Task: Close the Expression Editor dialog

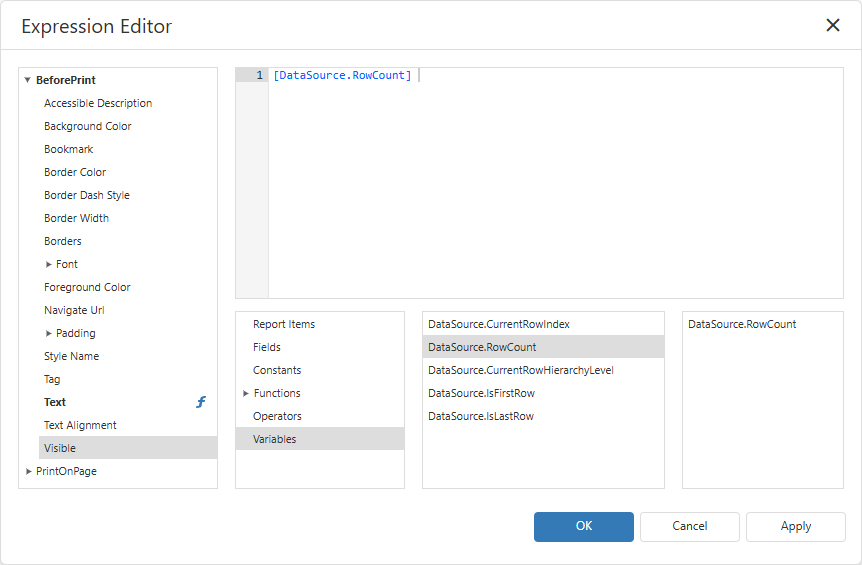Action: click(x=833, y=25)
